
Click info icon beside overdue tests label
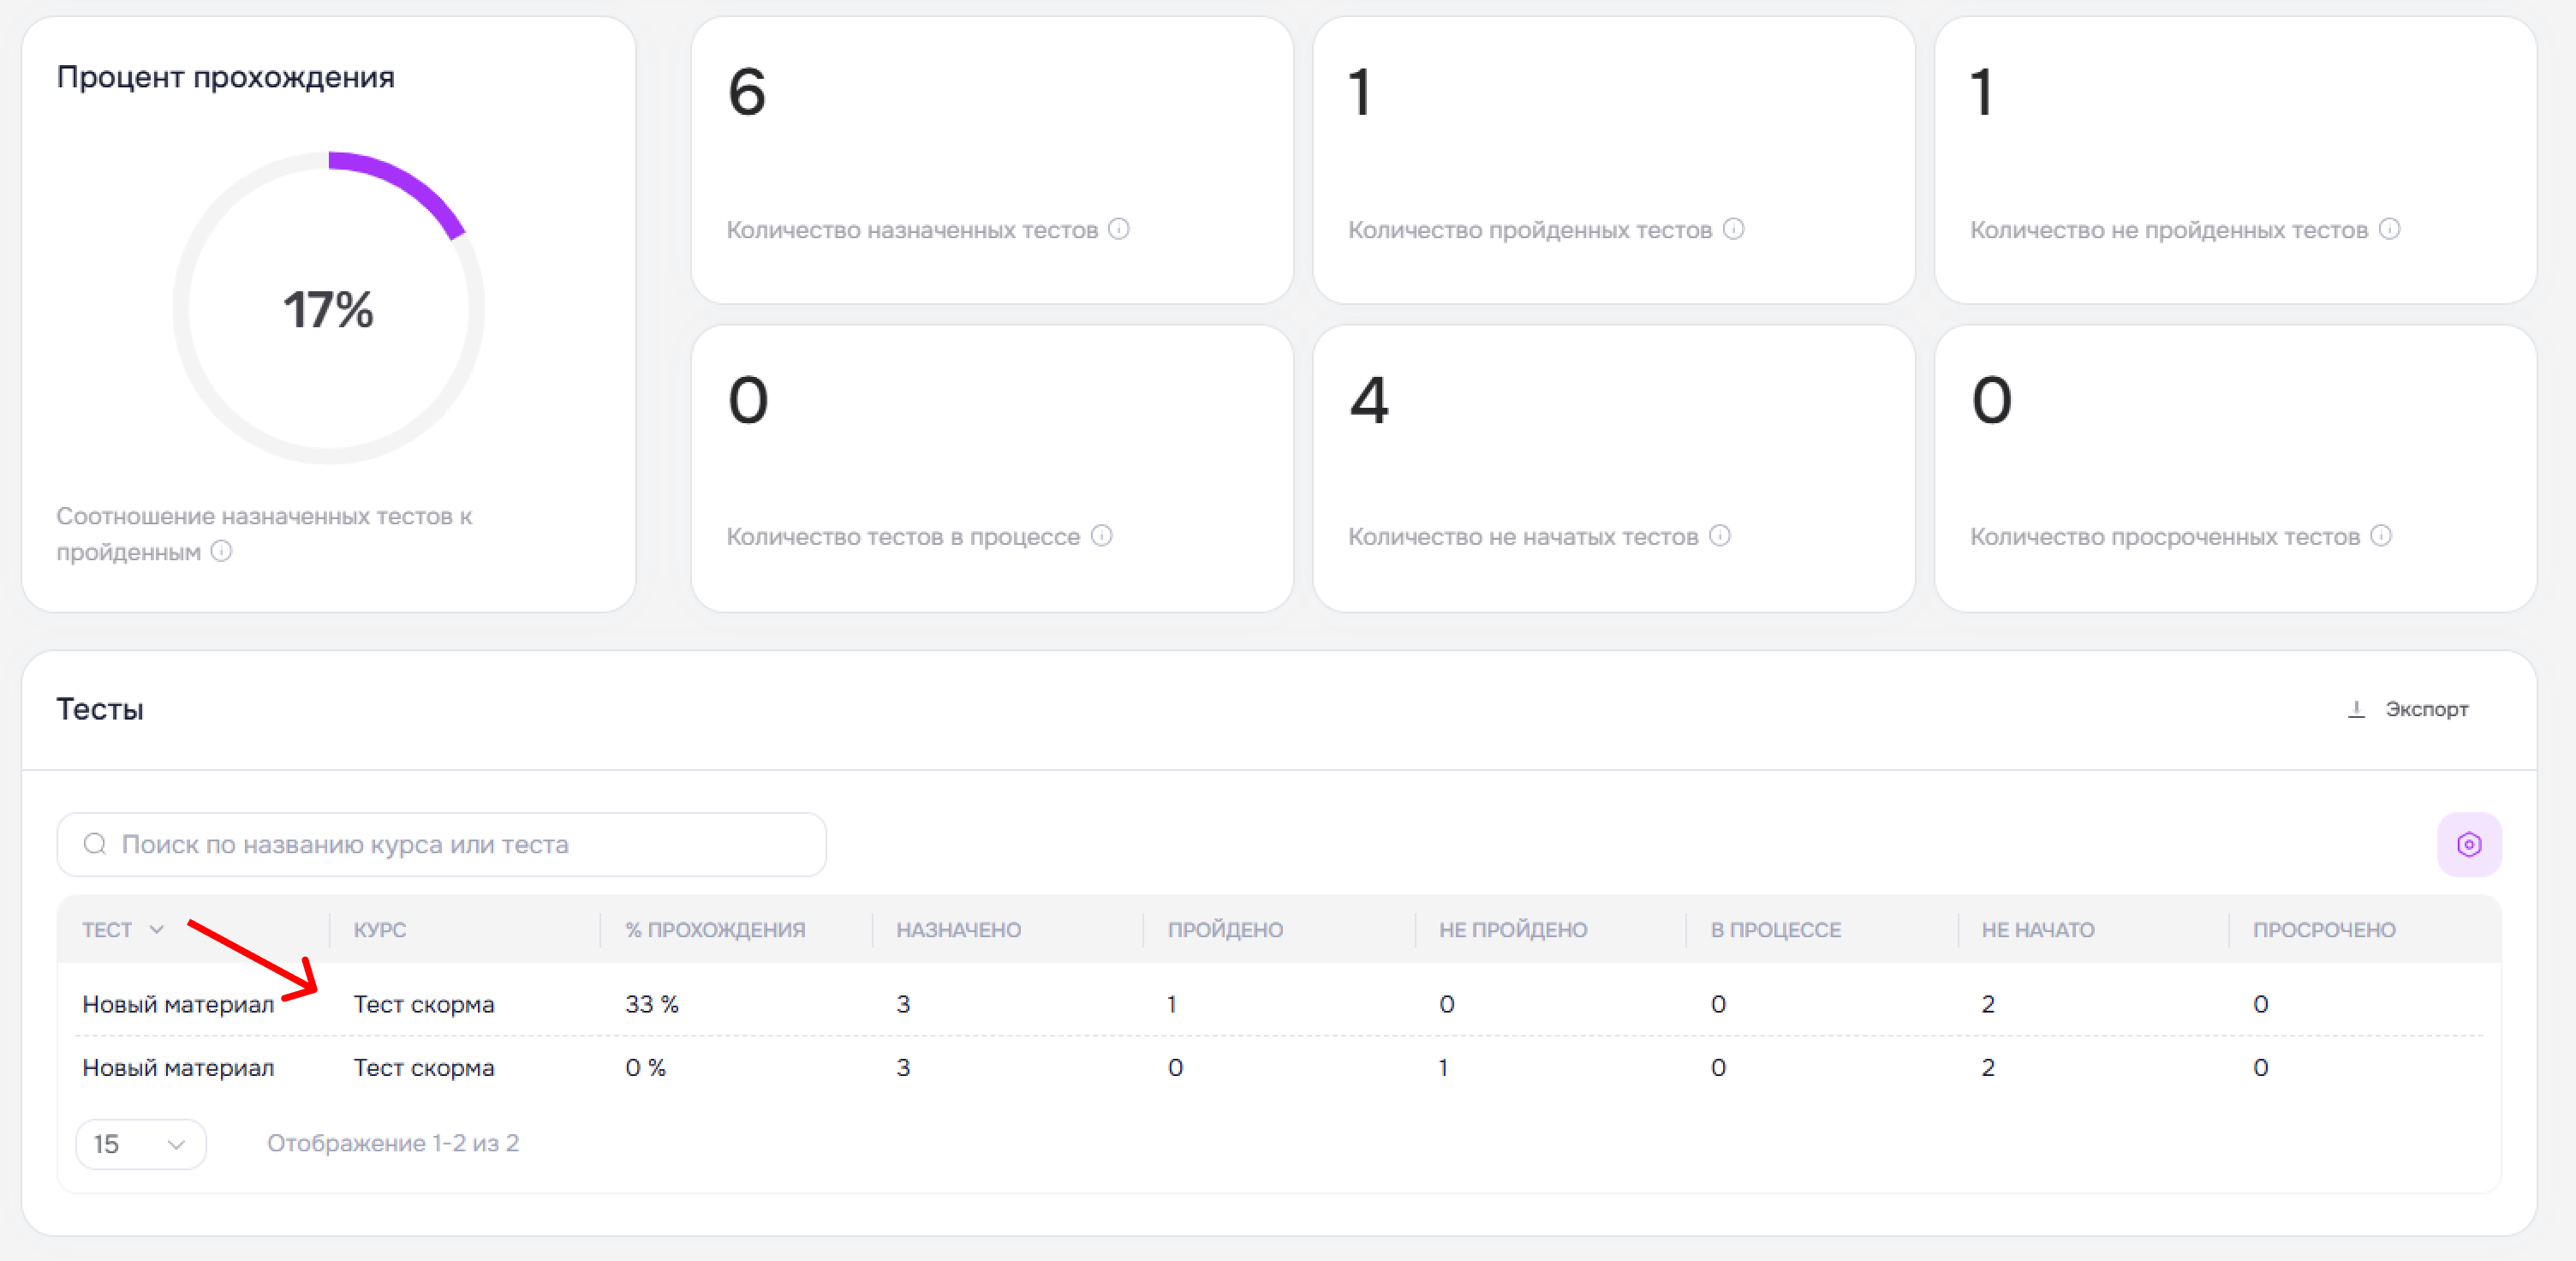tap(2382, 536)
